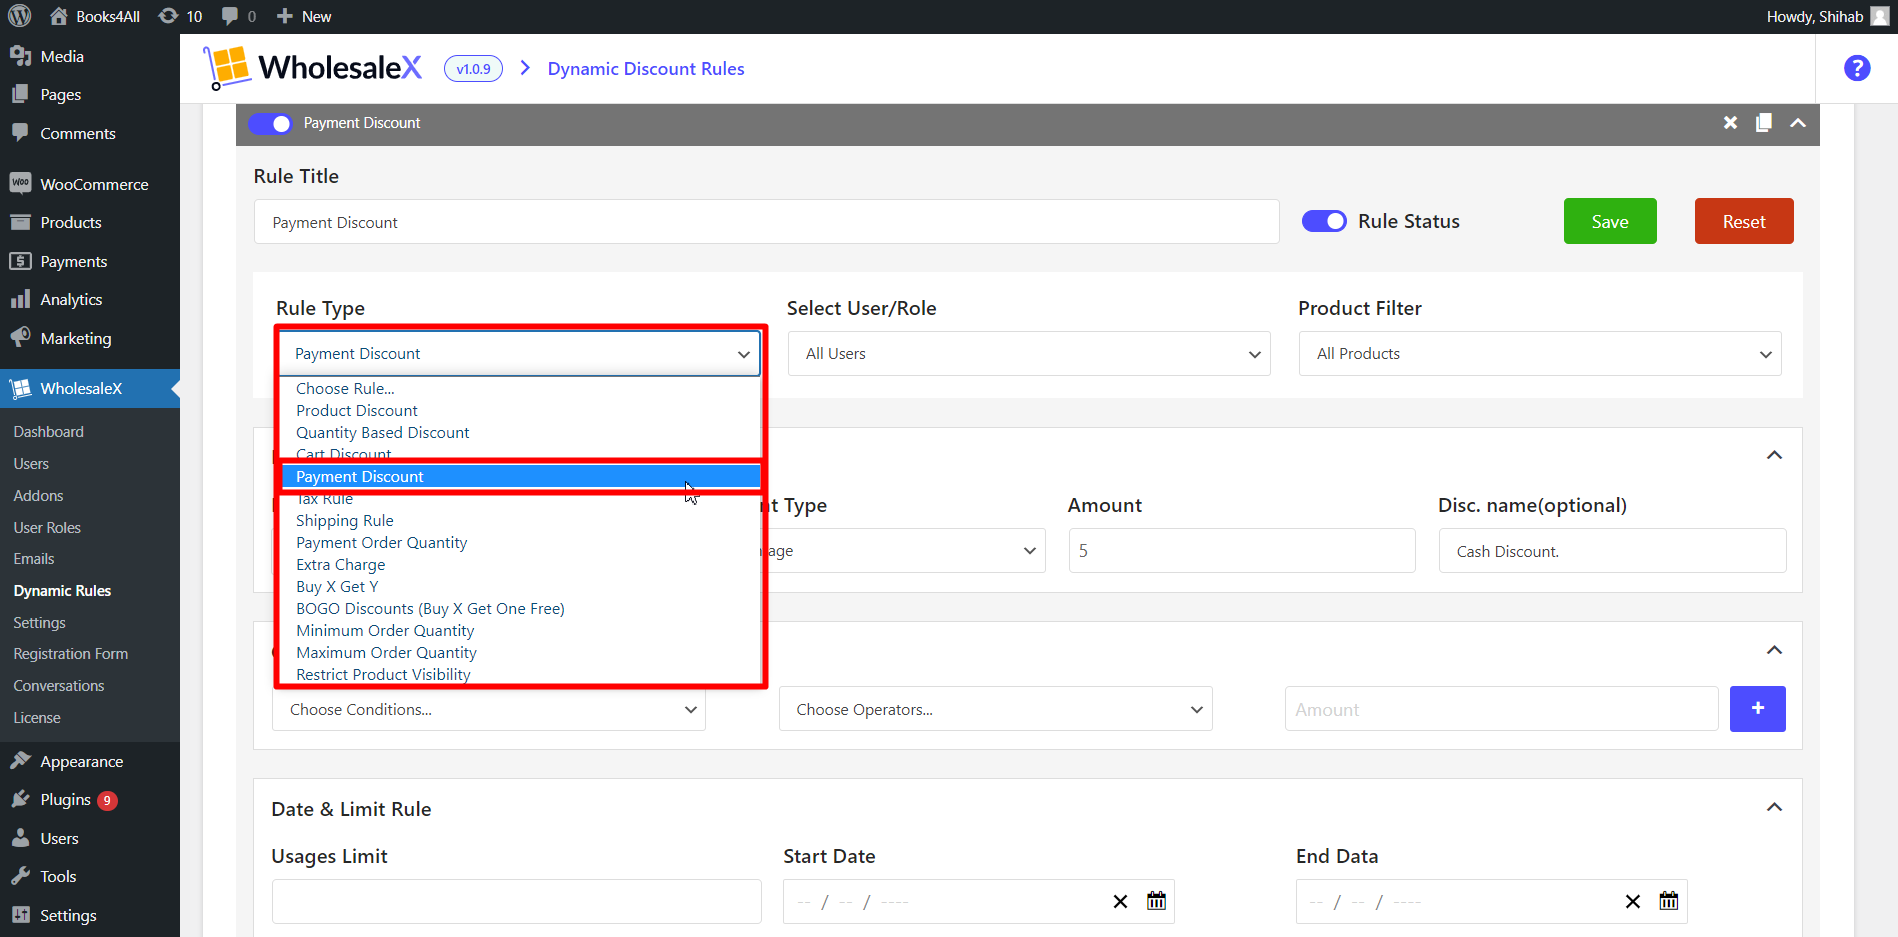Delete rule with the X icon in header

1730,123
